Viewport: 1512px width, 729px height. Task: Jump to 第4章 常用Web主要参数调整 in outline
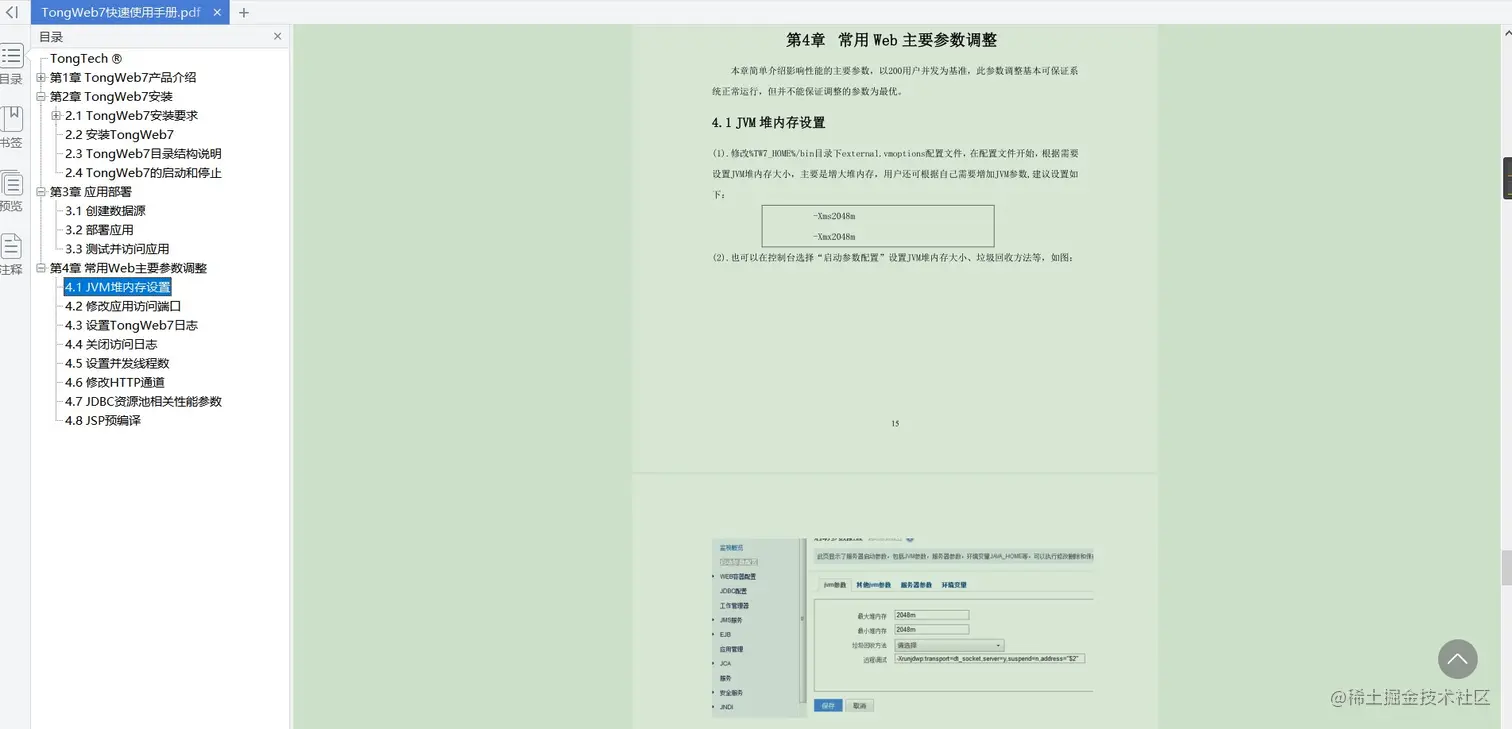[x=128, y=268]
